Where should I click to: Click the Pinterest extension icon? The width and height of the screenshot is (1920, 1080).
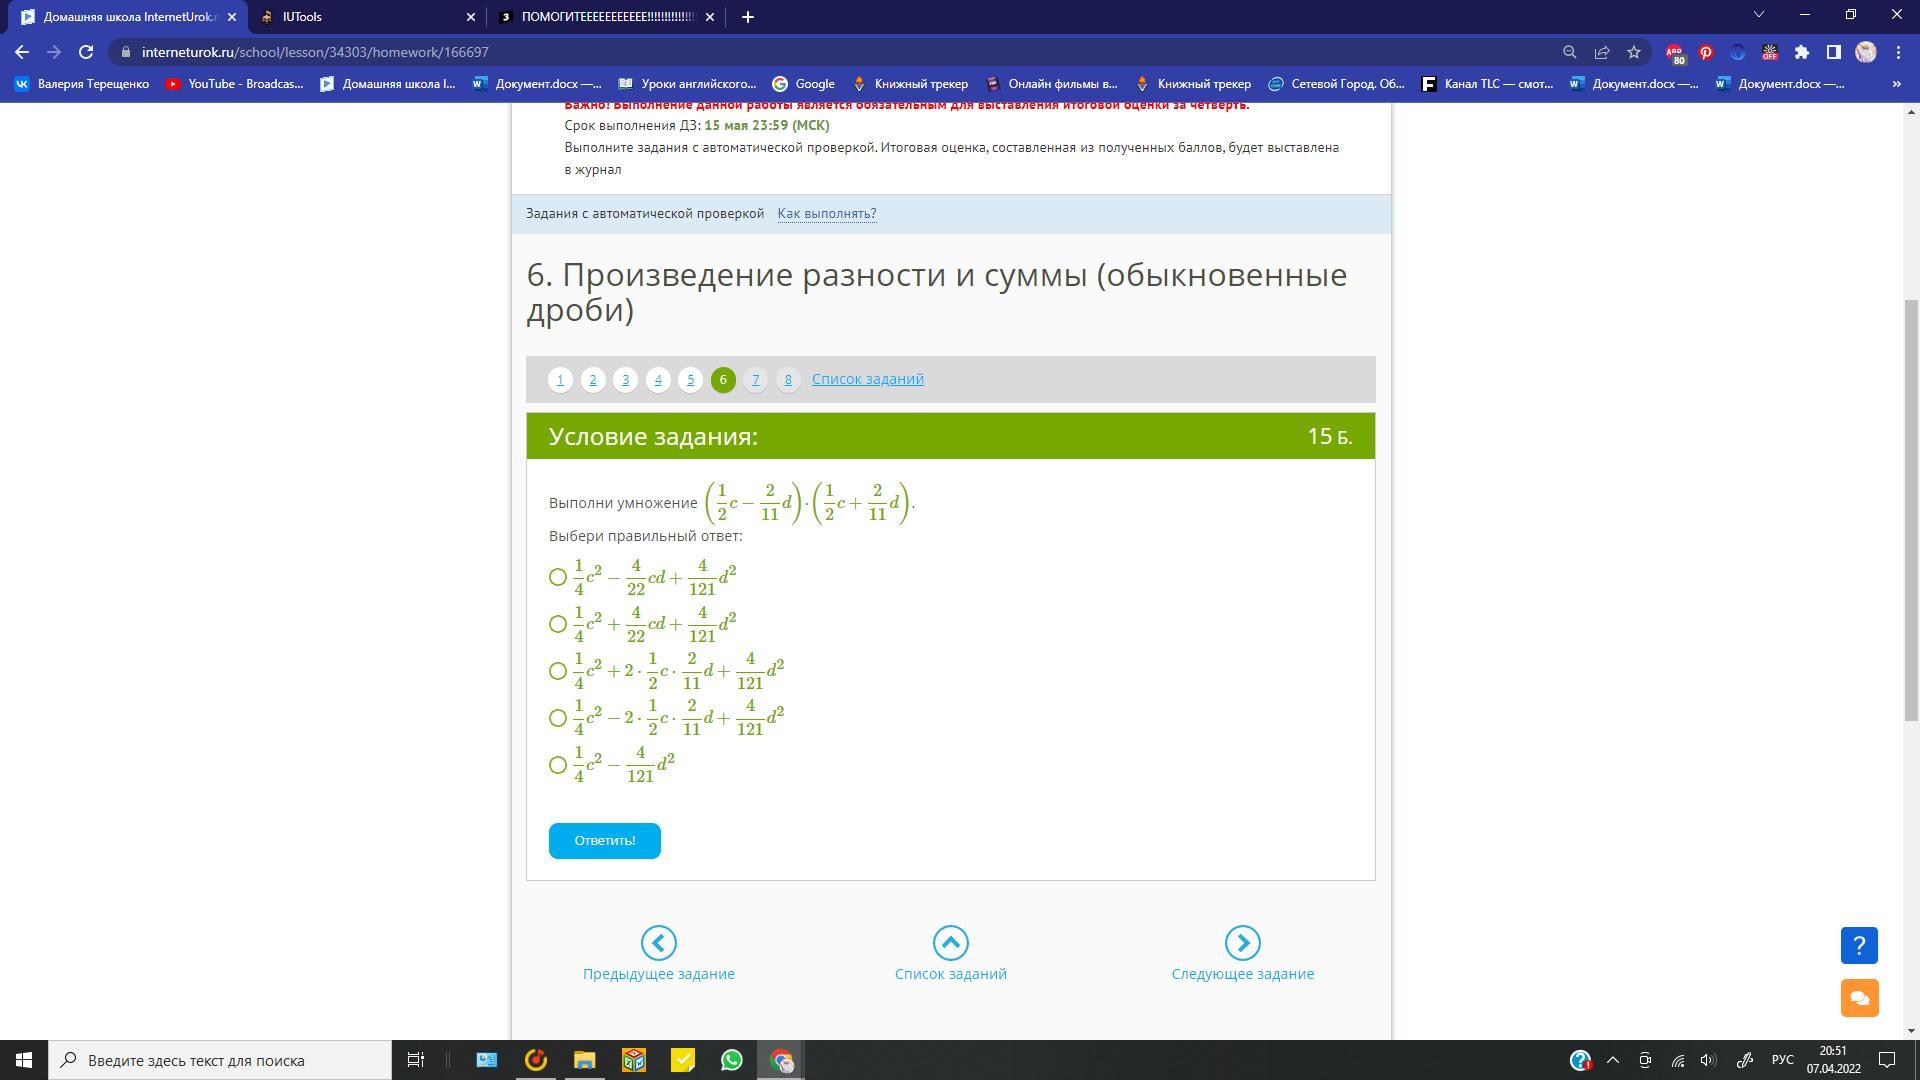(x=1706, y=52)
